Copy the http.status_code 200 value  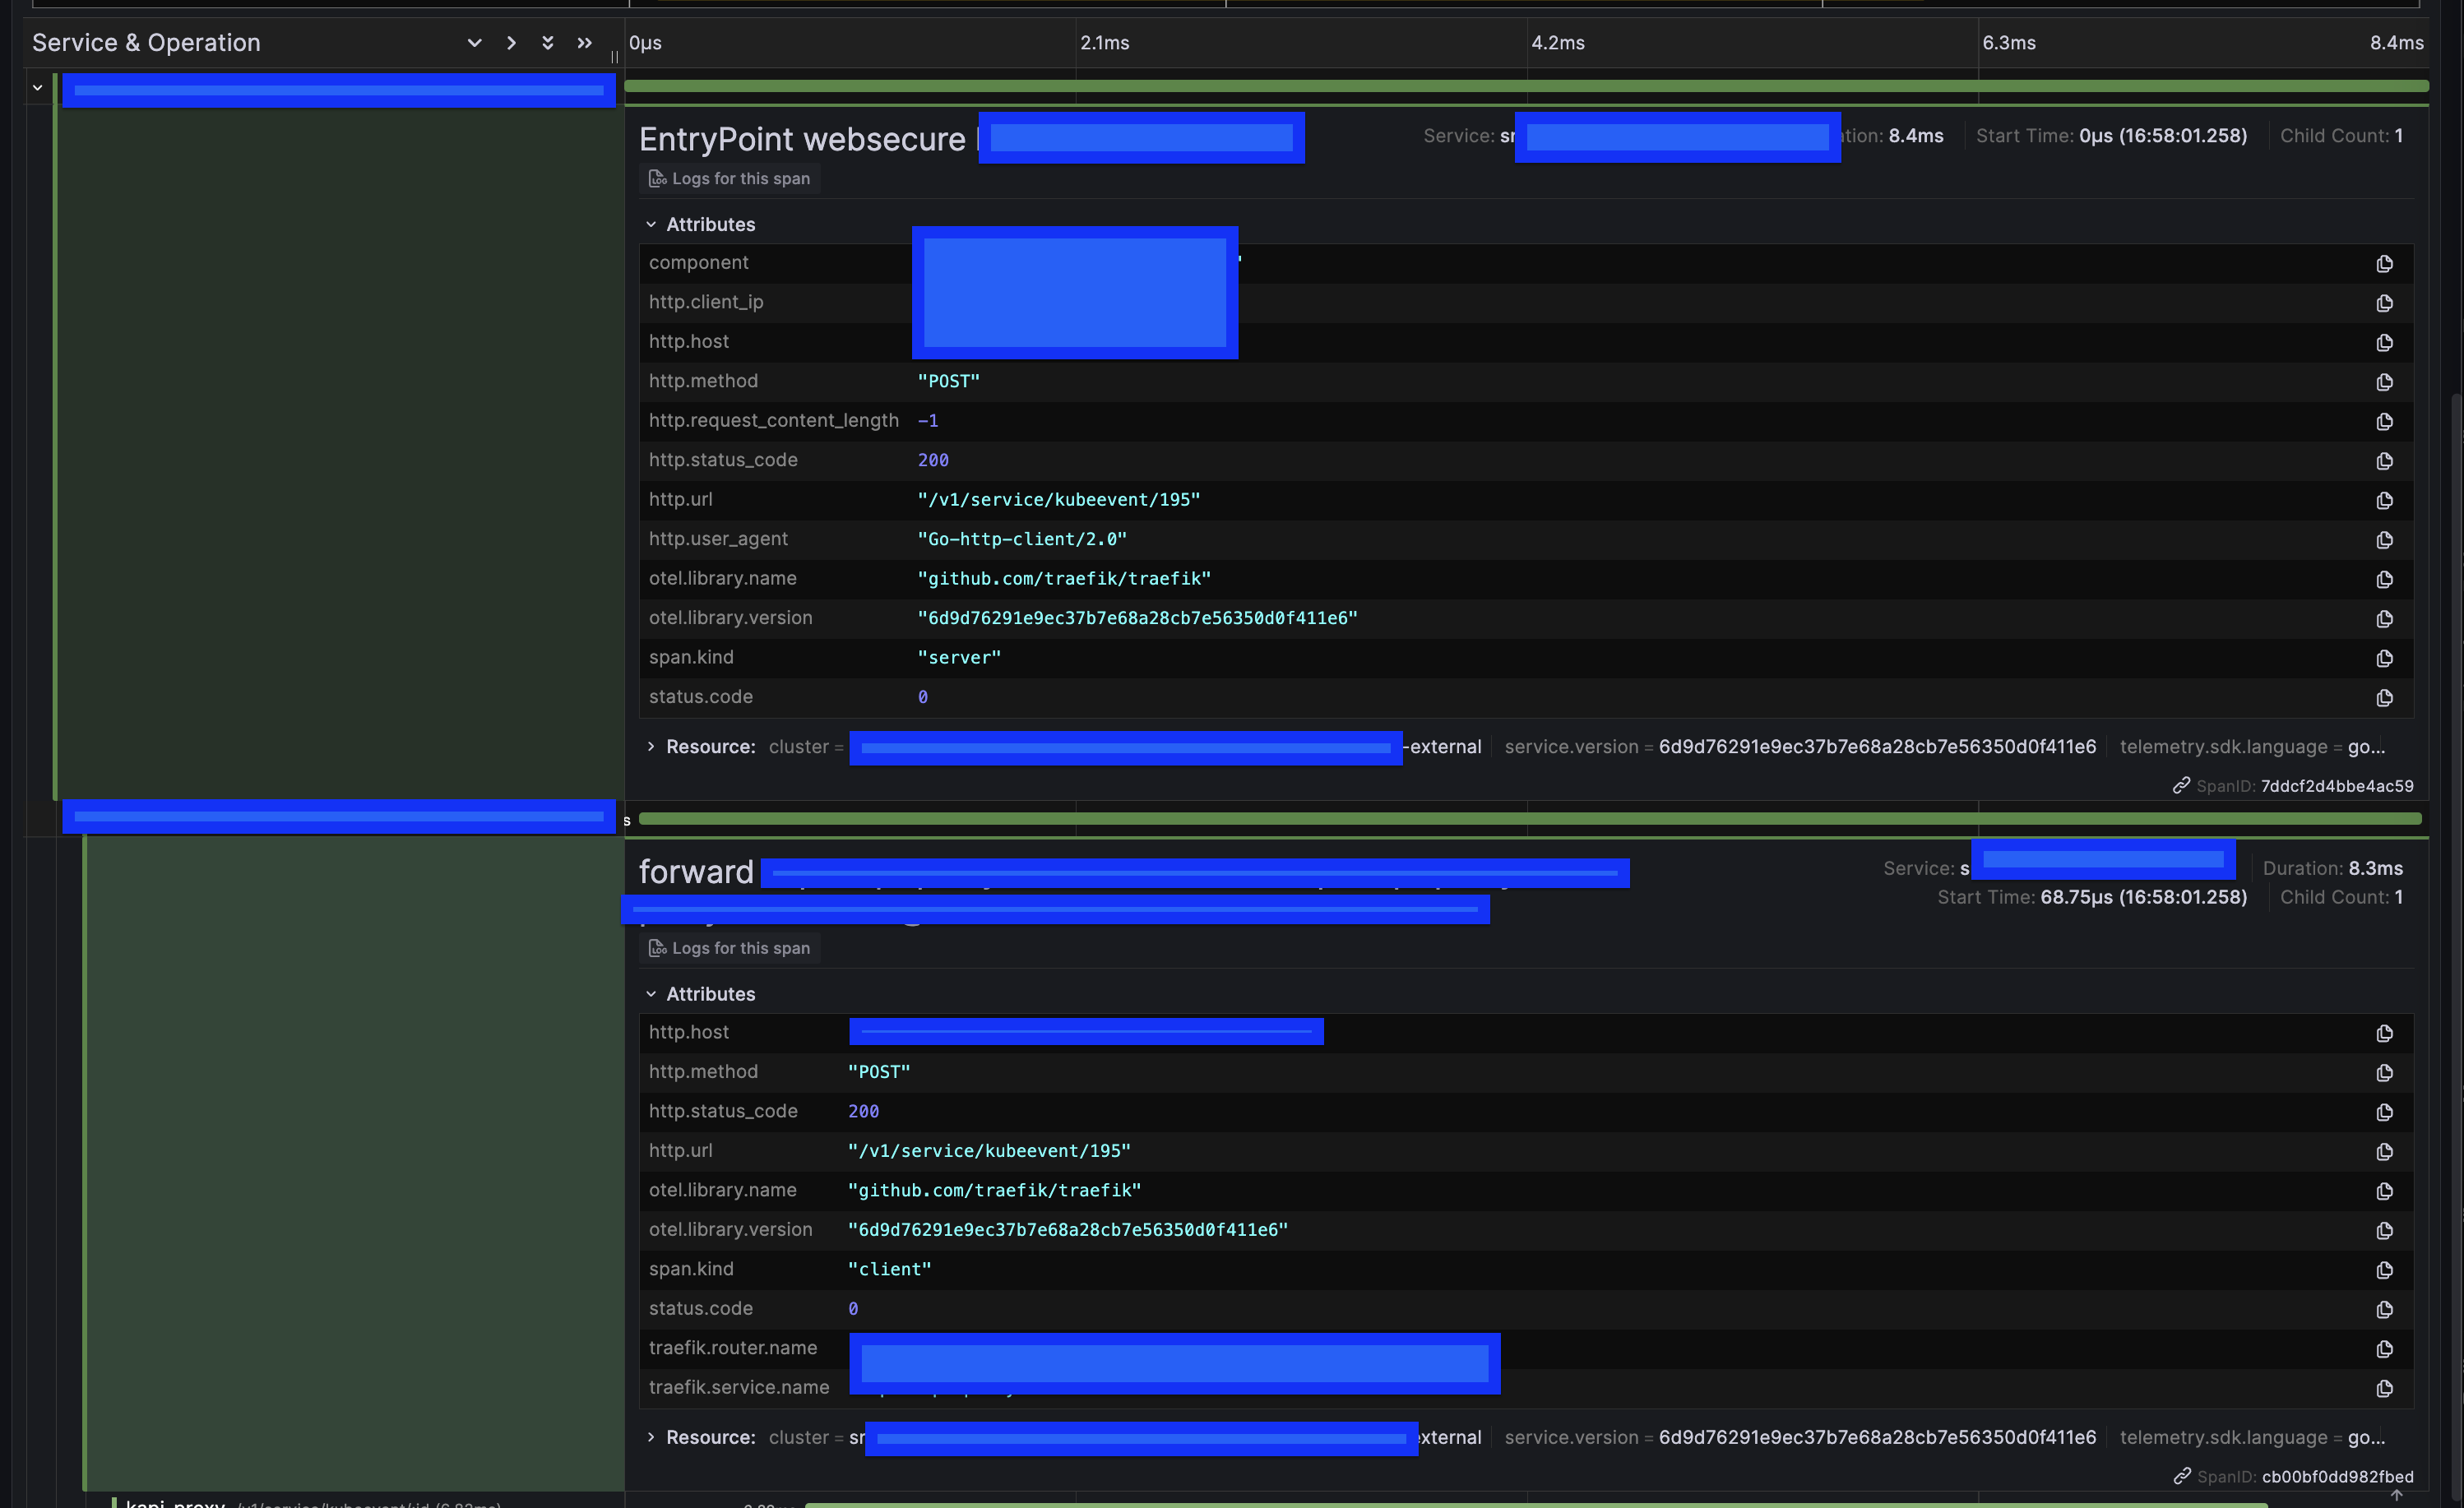point(2385,460)
